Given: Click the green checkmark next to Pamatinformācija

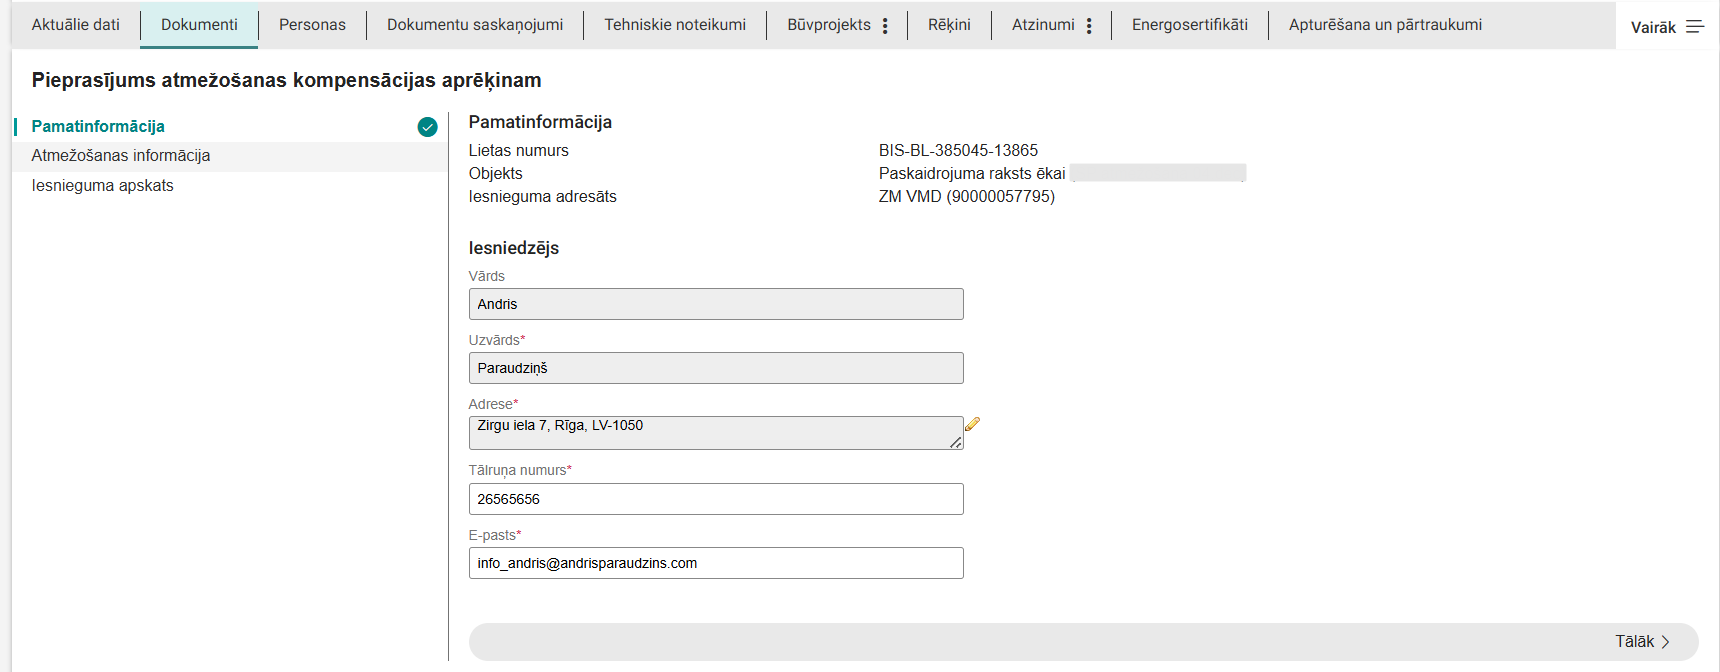Looking at the screenshot, I should coord(427,127).
